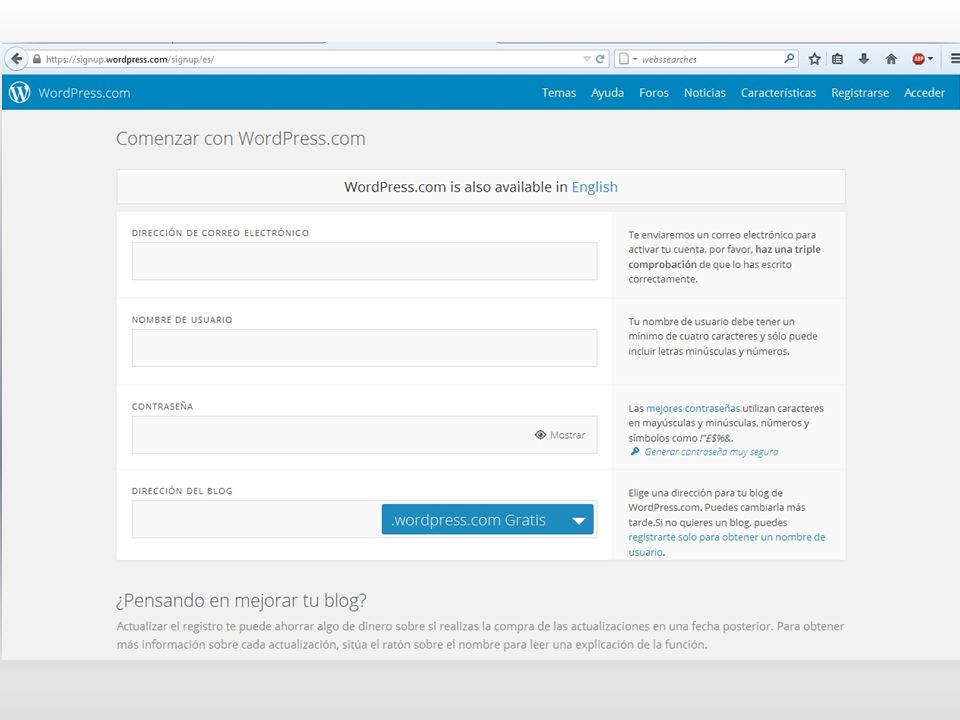Toggle Mostrar password visibility
This screenshot has height=720, width=960.
point(560,435)
